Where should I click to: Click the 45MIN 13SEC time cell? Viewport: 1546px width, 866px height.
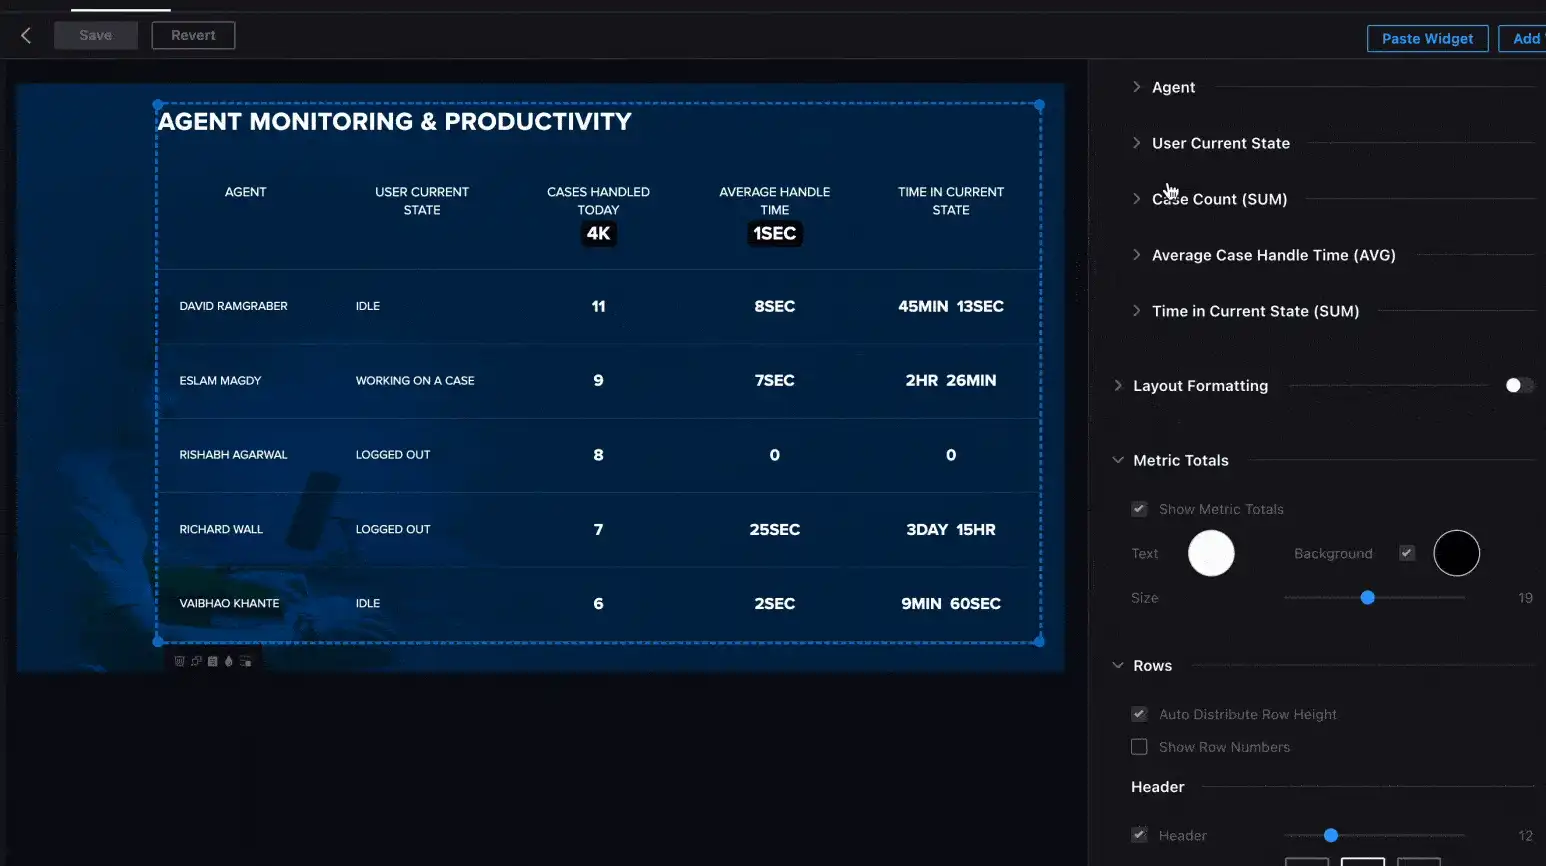(951, 306)
